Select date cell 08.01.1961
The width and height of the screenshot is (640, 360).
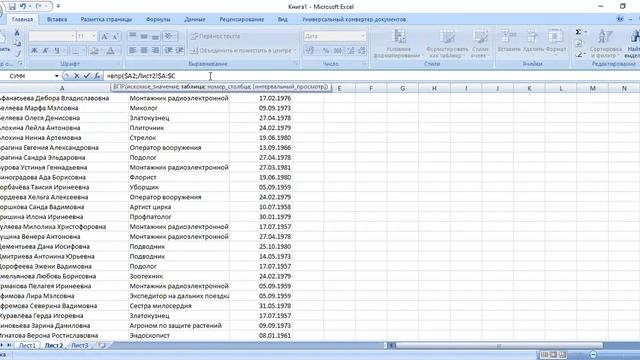(261, 336)
